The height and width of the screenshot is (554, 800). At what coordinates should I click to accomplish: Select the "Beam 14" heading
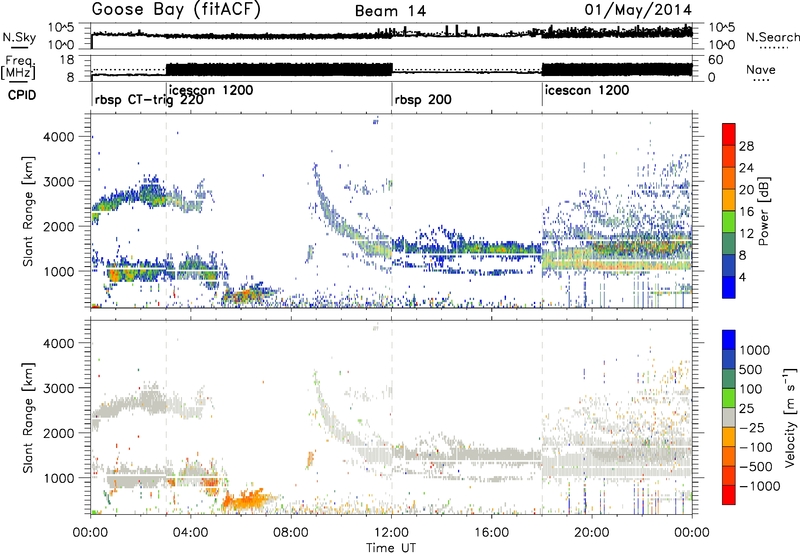[x=390, y=11]
